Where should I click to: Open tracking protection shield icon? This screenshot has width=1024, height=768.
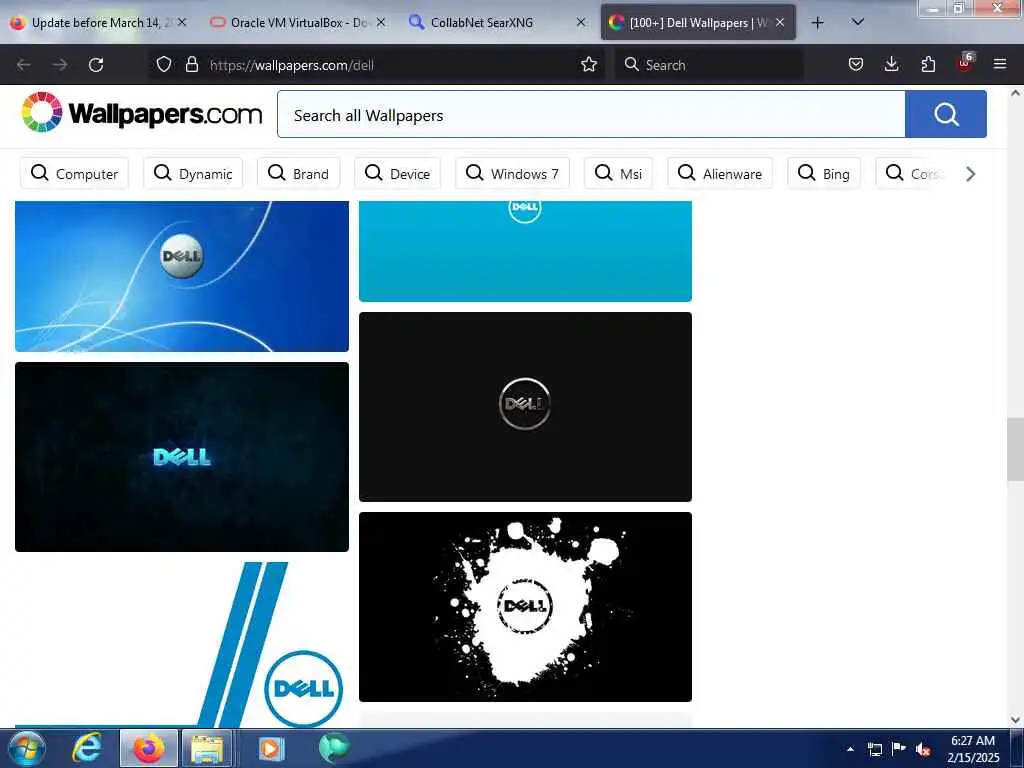pos(164,65)
